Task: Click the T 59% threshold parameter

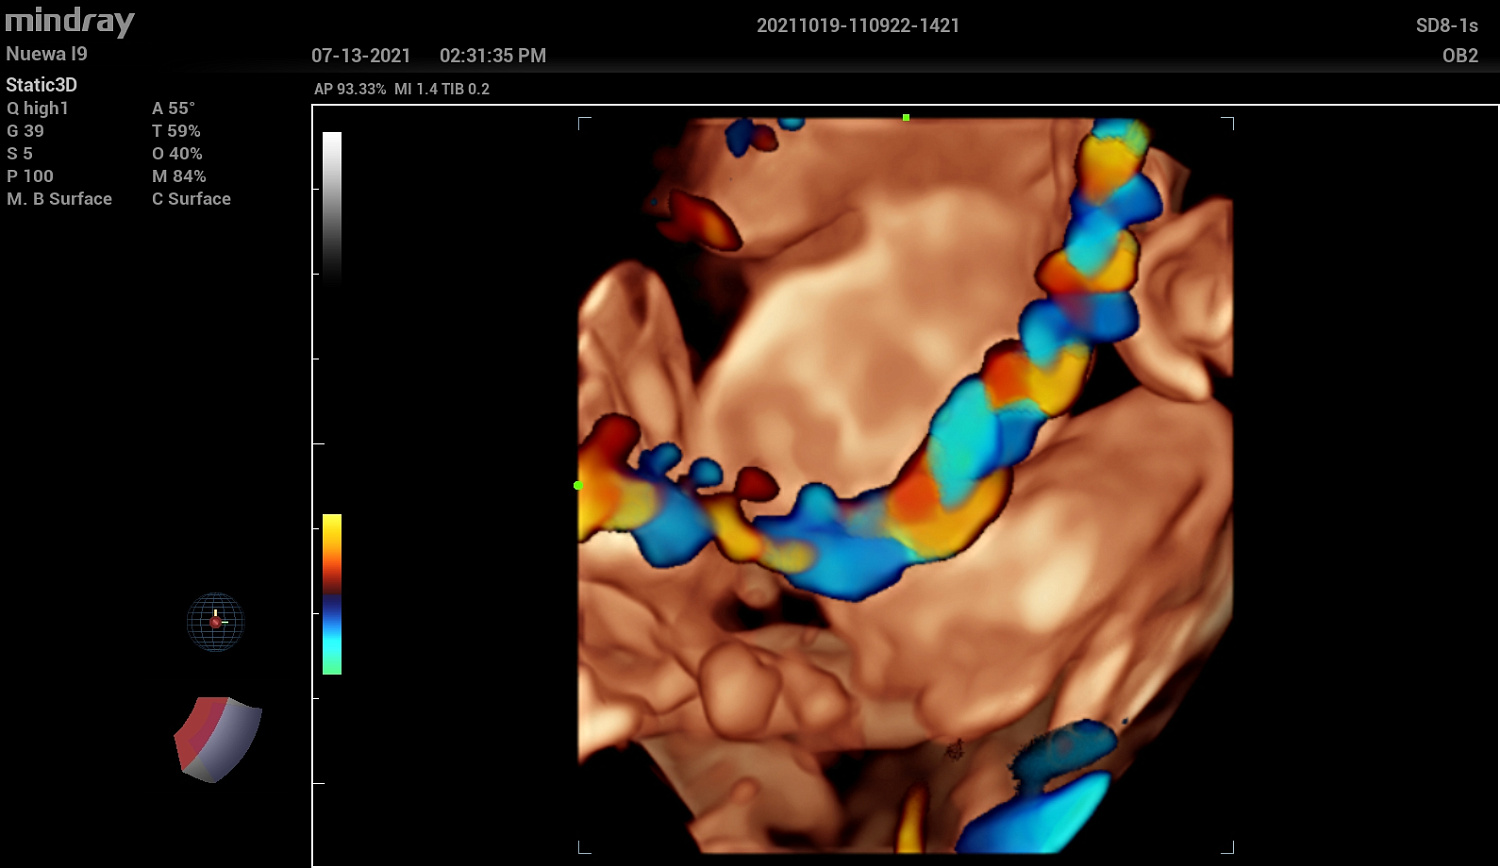Action: (x=176, y=131)
